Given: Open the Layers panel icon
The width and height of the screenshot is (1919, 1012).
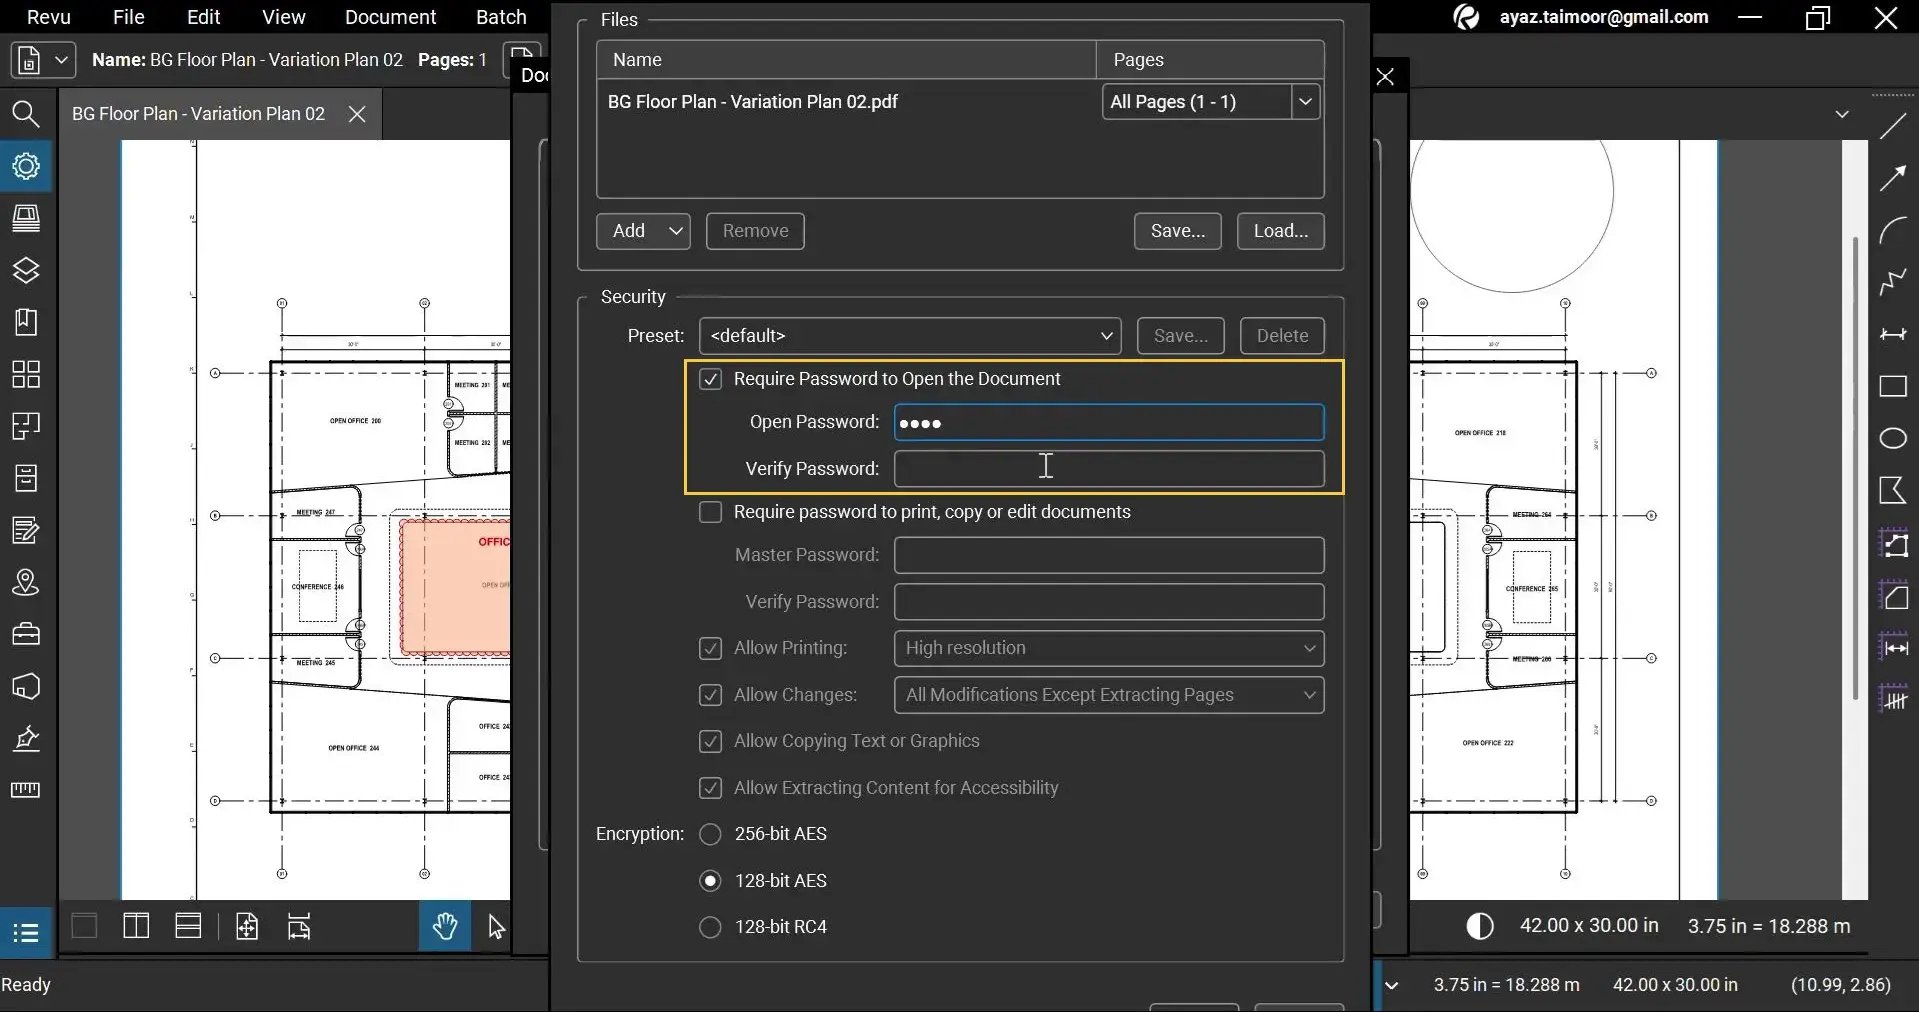Looking at the screenshot, I should point(26,270).
